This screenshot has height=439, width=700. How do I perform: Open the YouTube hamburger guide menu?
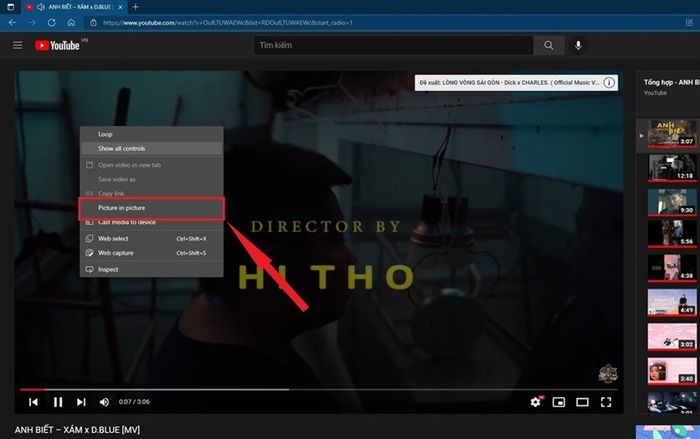pos(17,45)
